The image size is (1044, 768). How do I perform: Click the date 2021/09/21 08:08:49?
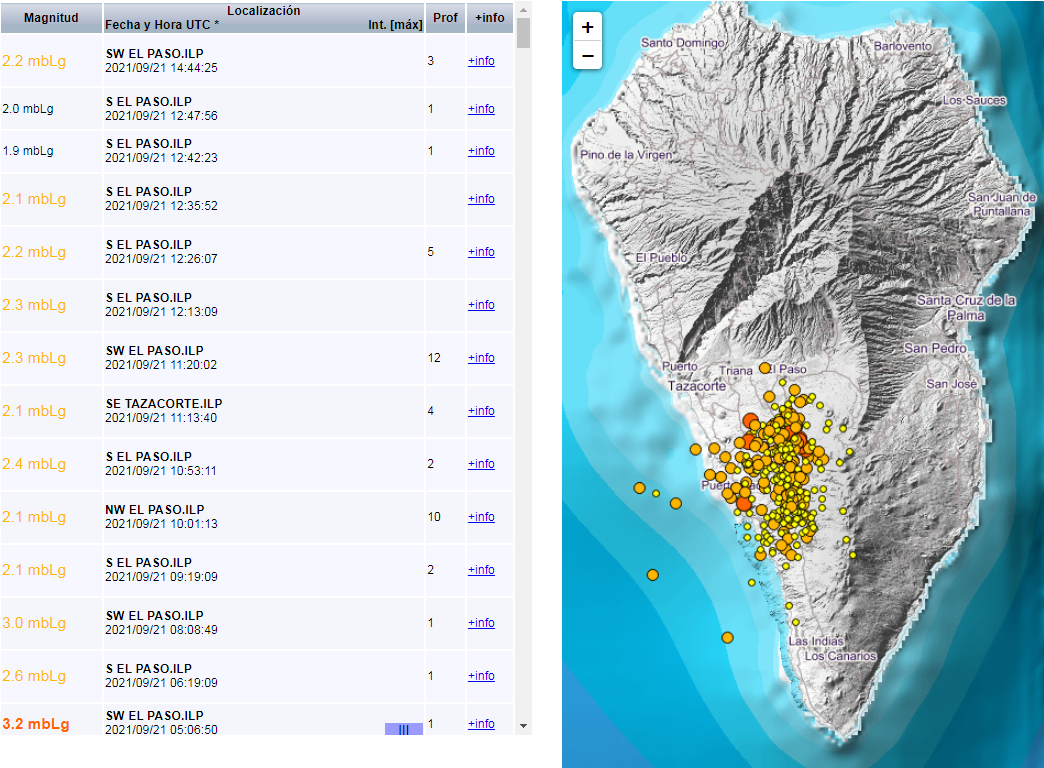[161, 629]
